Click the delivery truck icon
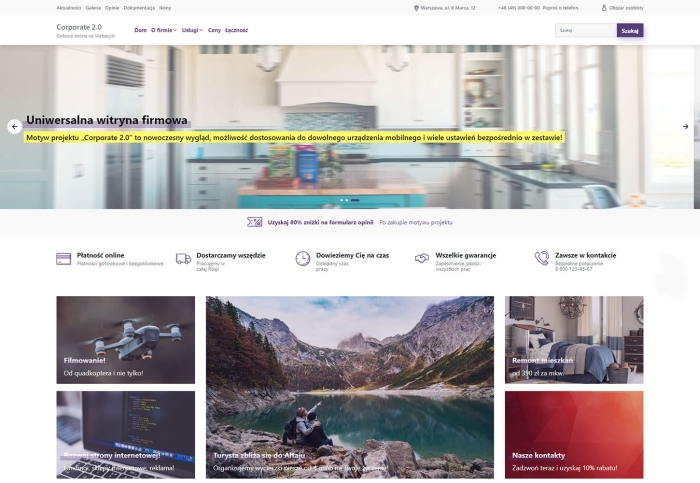Viewport: 700px width, 483px height. [183, 258]
